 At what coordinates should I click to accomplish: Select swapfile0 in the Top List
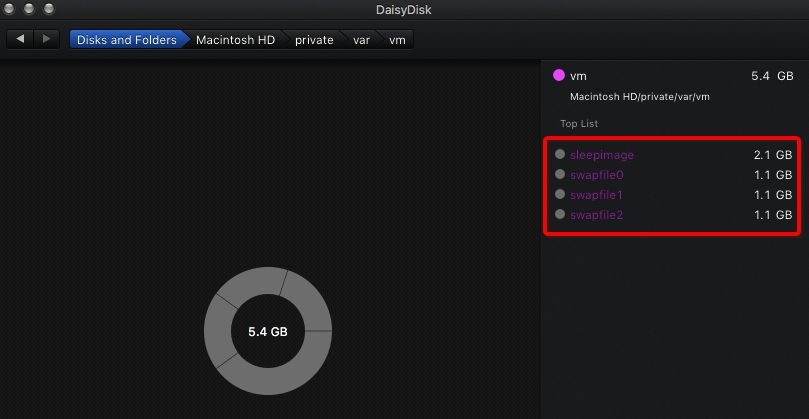coord(597,175)
